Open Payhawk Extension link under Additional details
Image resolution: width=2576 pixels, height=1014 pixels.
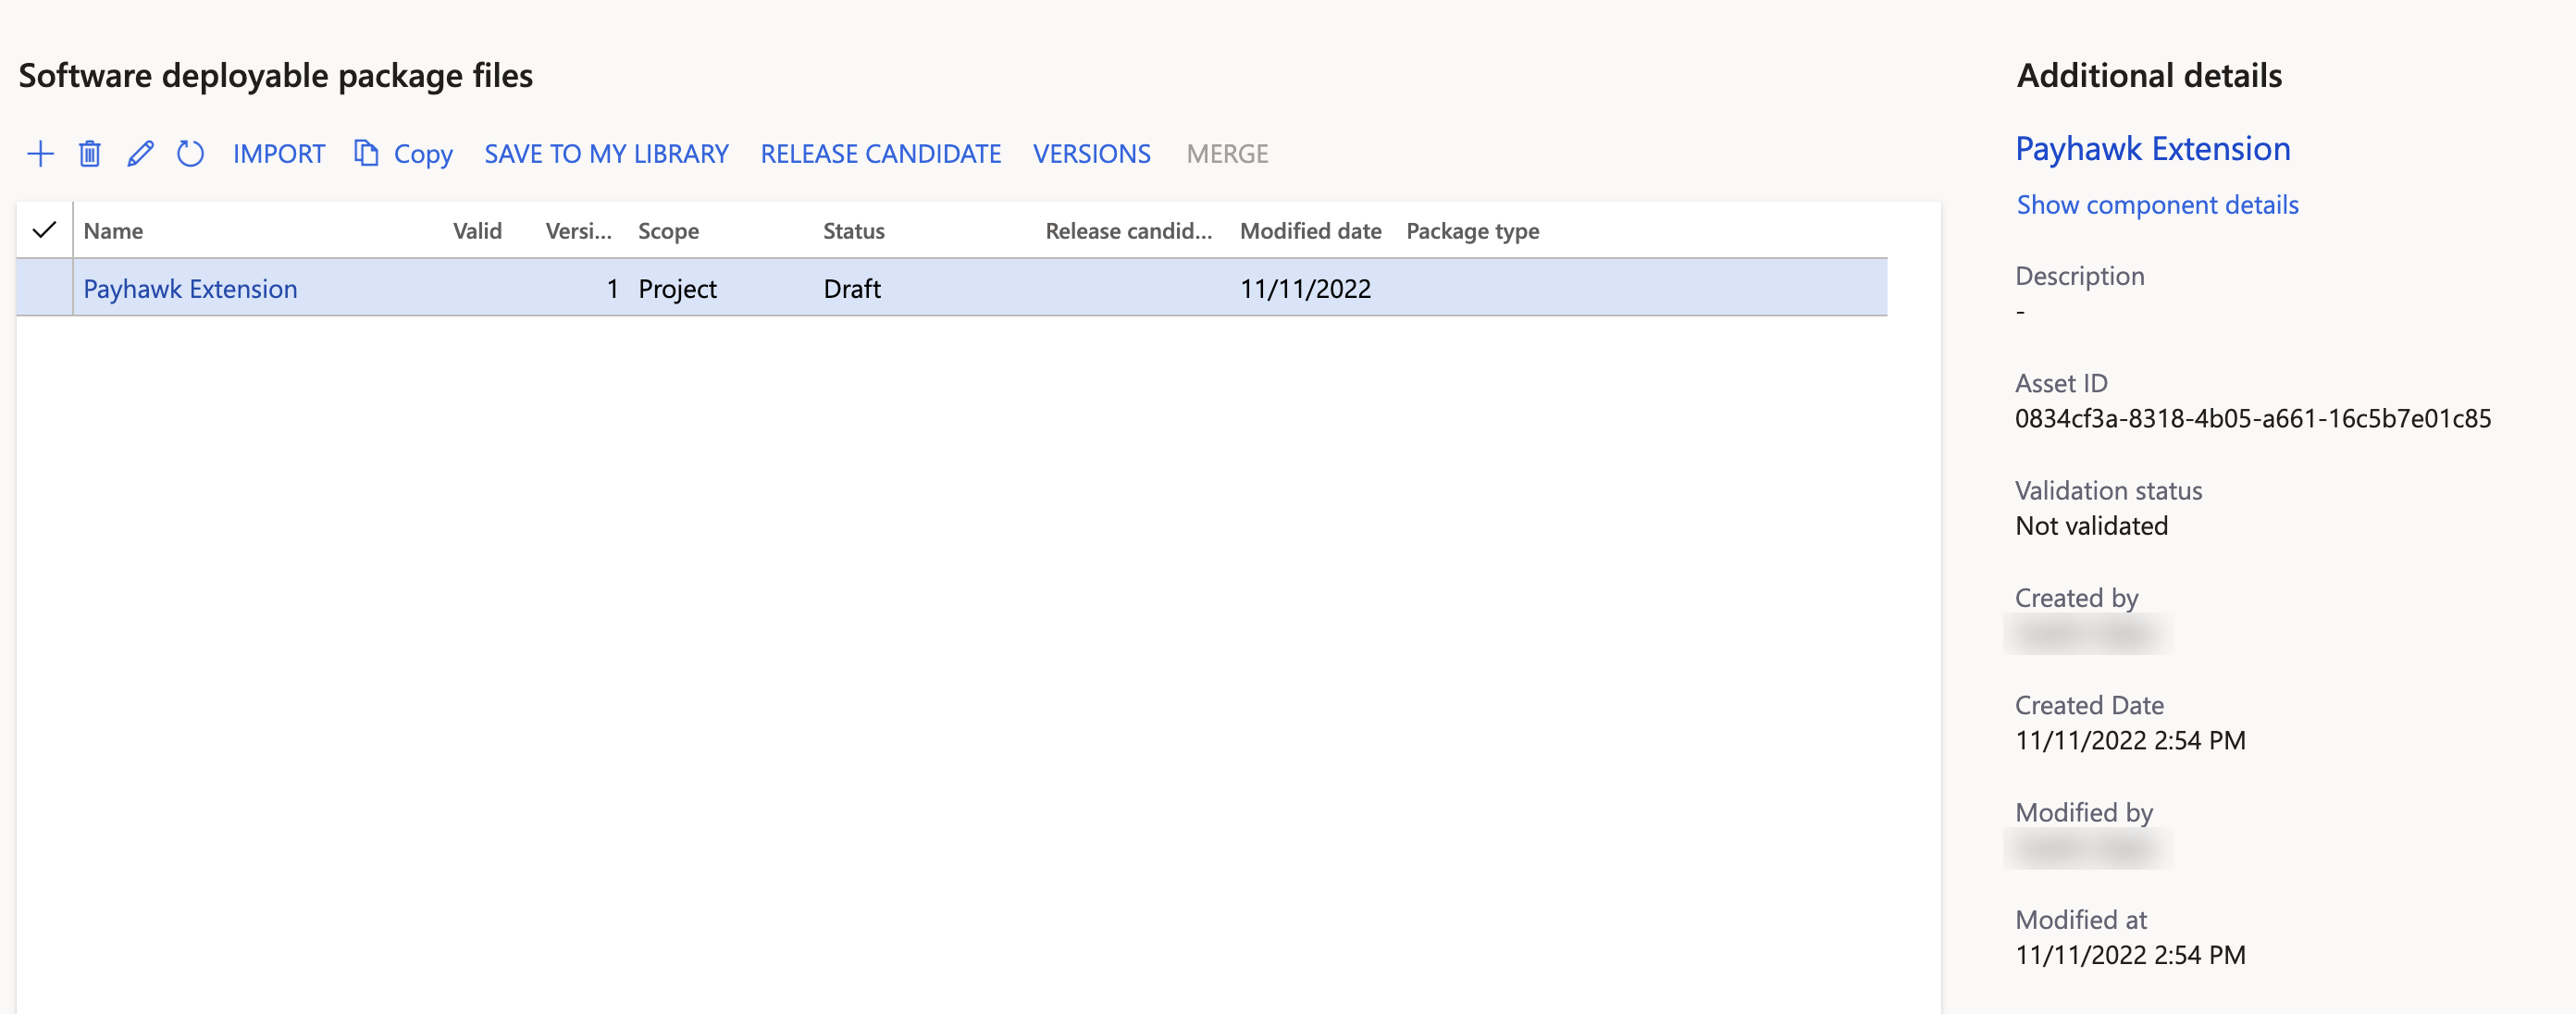pyautogui.click(x=2152, y=149)
